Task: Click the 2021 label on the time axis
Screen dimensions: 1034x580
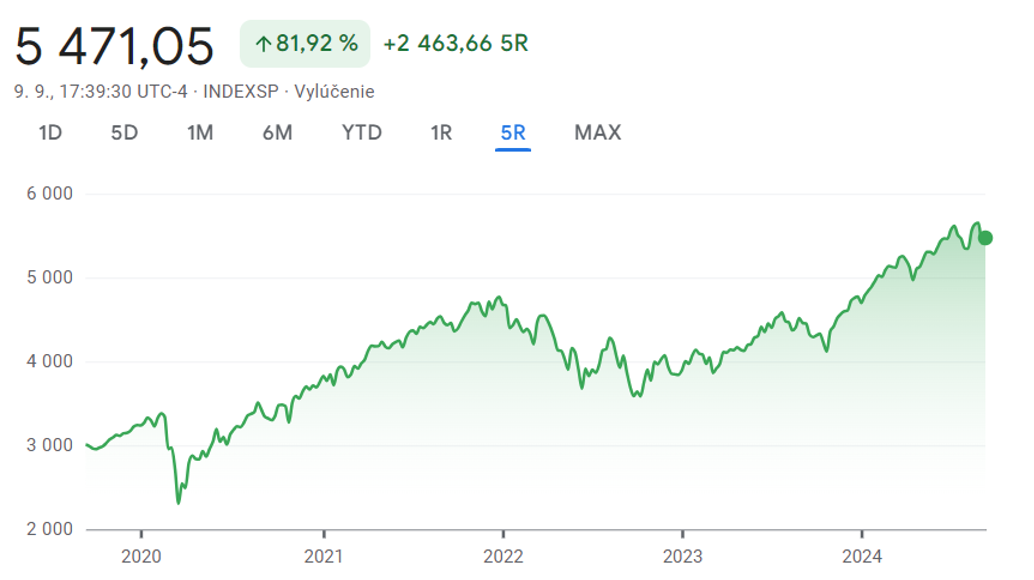Action: pos(322,556)
